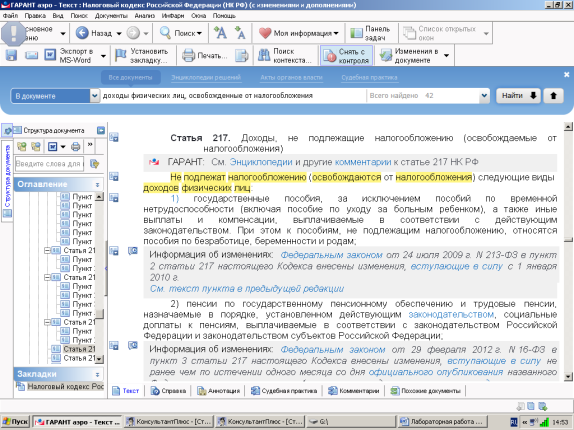The height and width of the screenshot is (430, 574).
Task: Open the Основное меню dropdown arrow
Action: [x=63, y=33]
